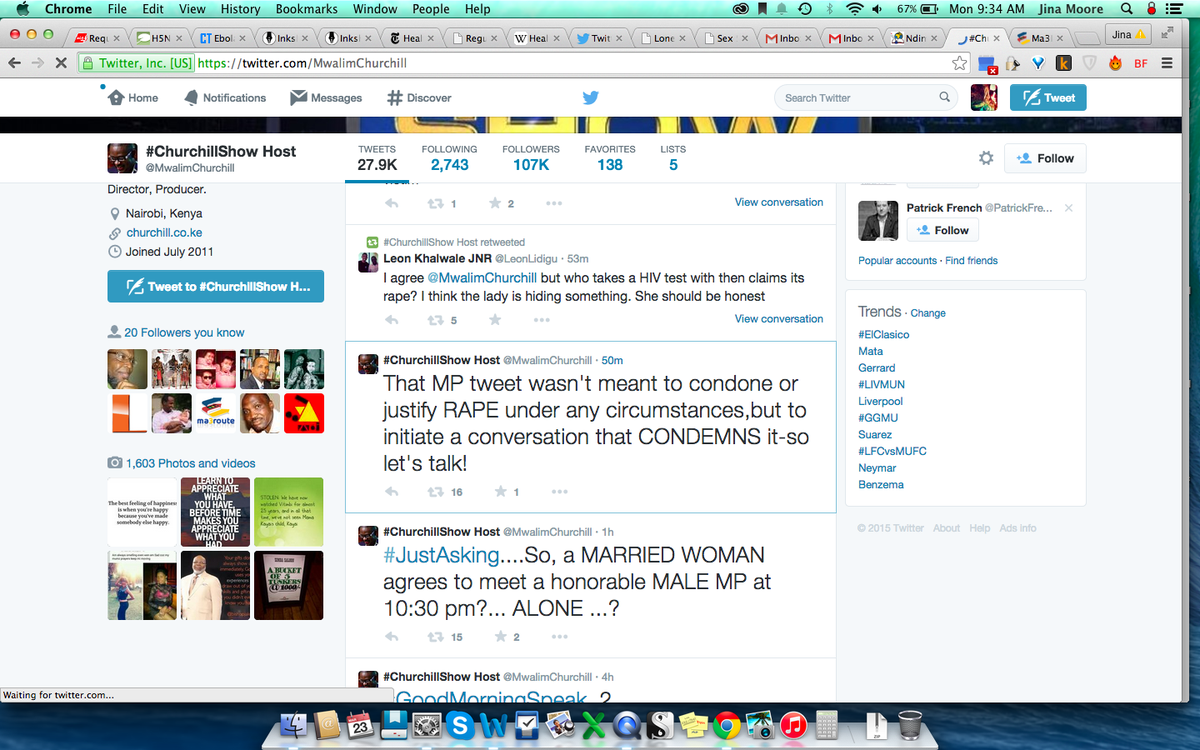Switch to the Twit browser tab
This screenshot has width=1200, height=750.
point(599,38)
